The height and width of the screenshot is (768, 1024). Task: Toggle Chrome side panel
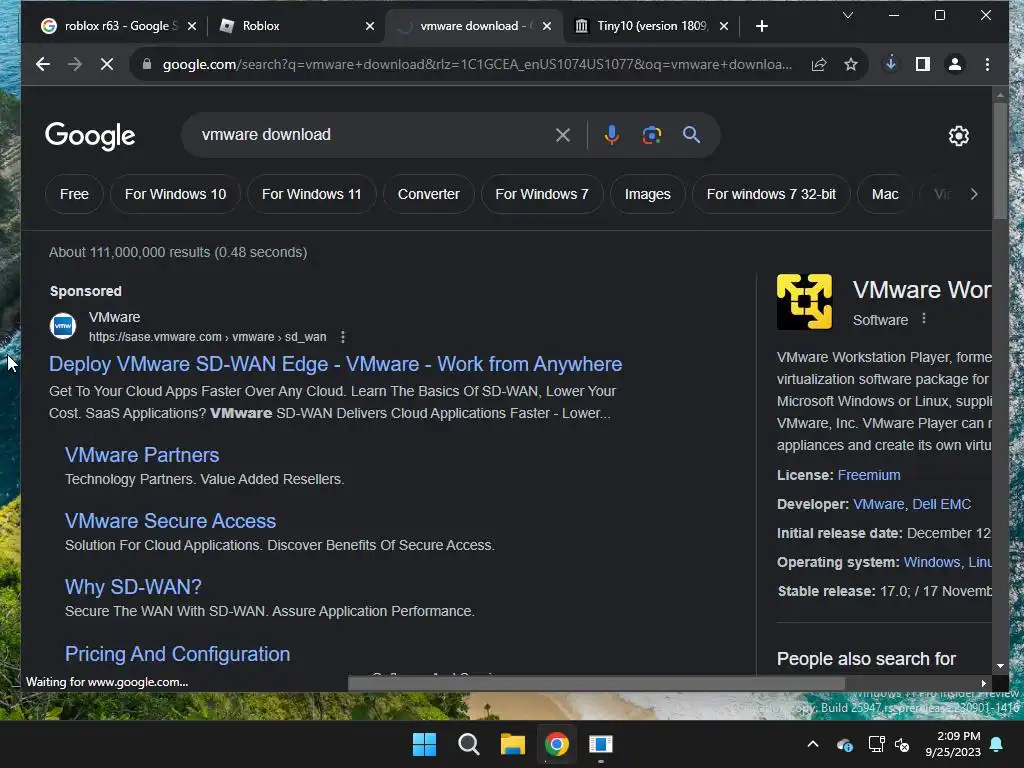[922, 64]
